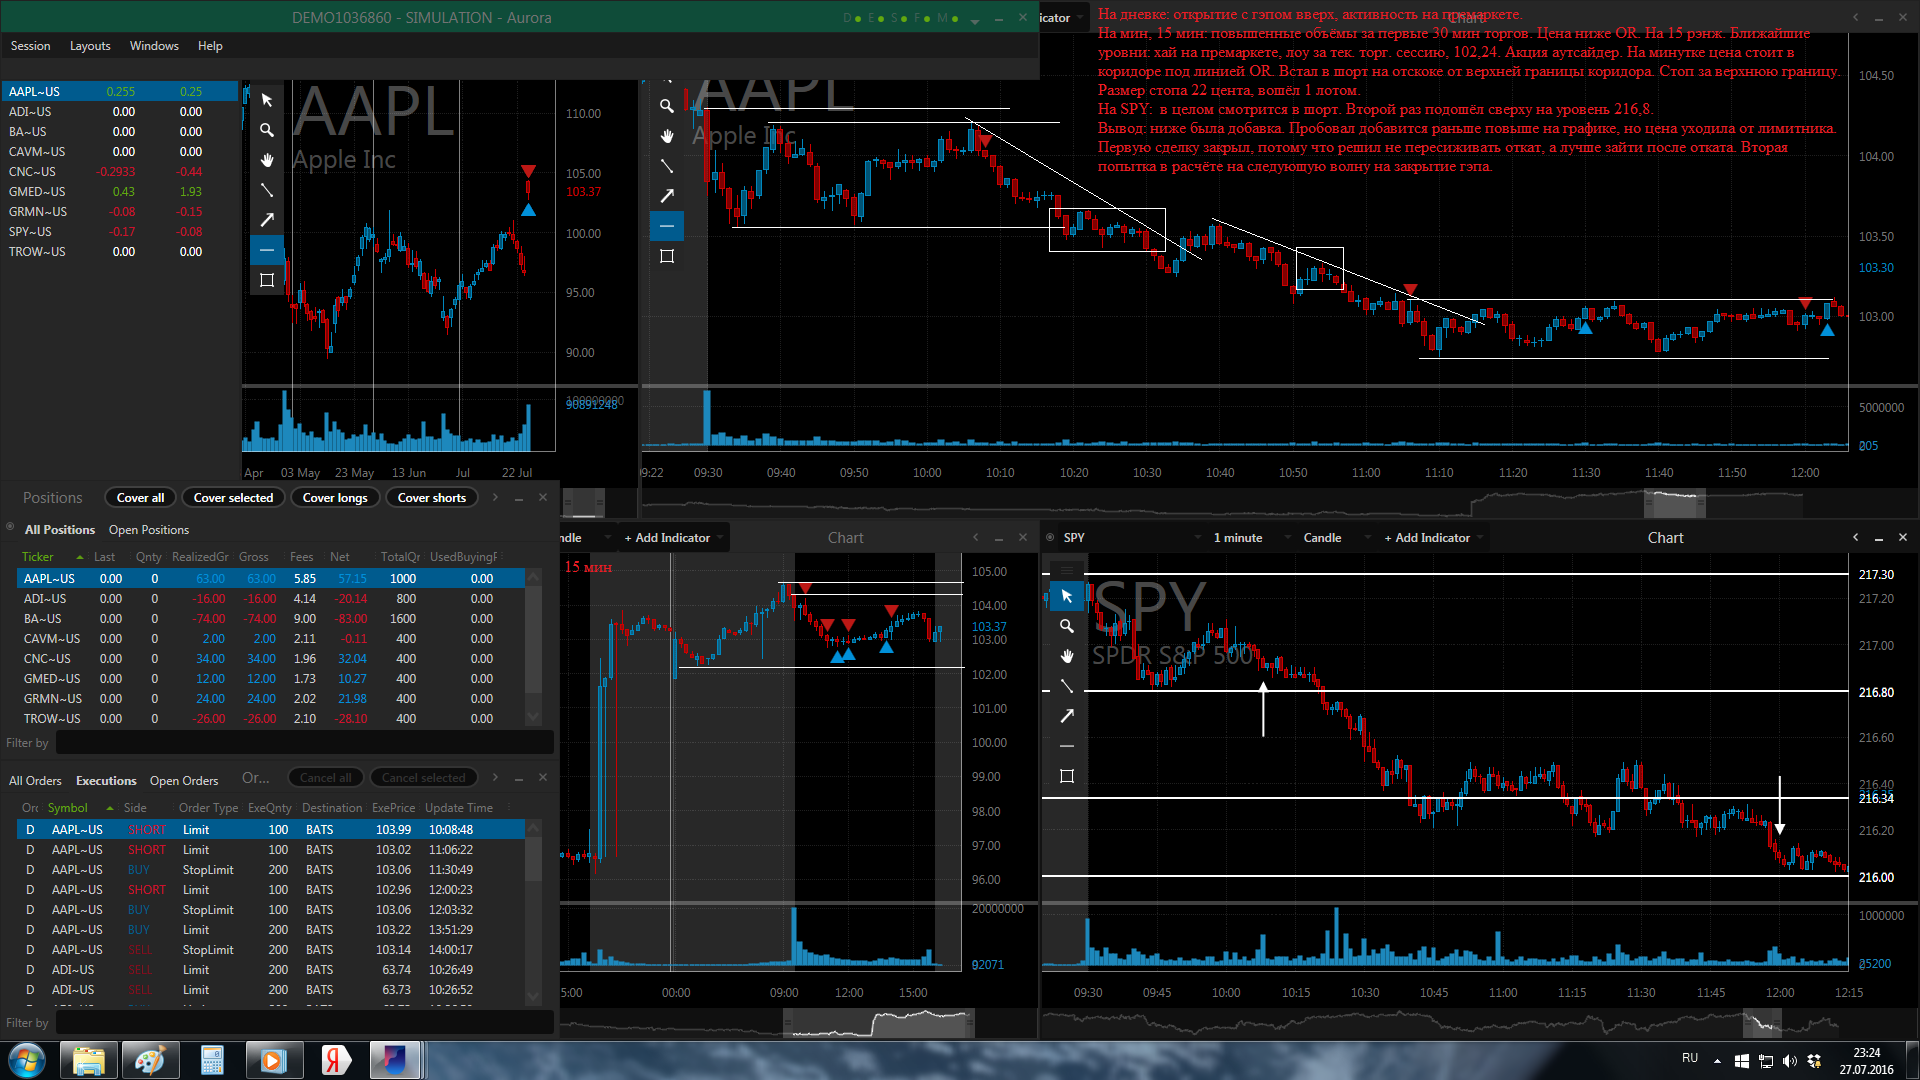Switch to the All Orders tab
The image size is (1920, 1080).
point(35,781)
